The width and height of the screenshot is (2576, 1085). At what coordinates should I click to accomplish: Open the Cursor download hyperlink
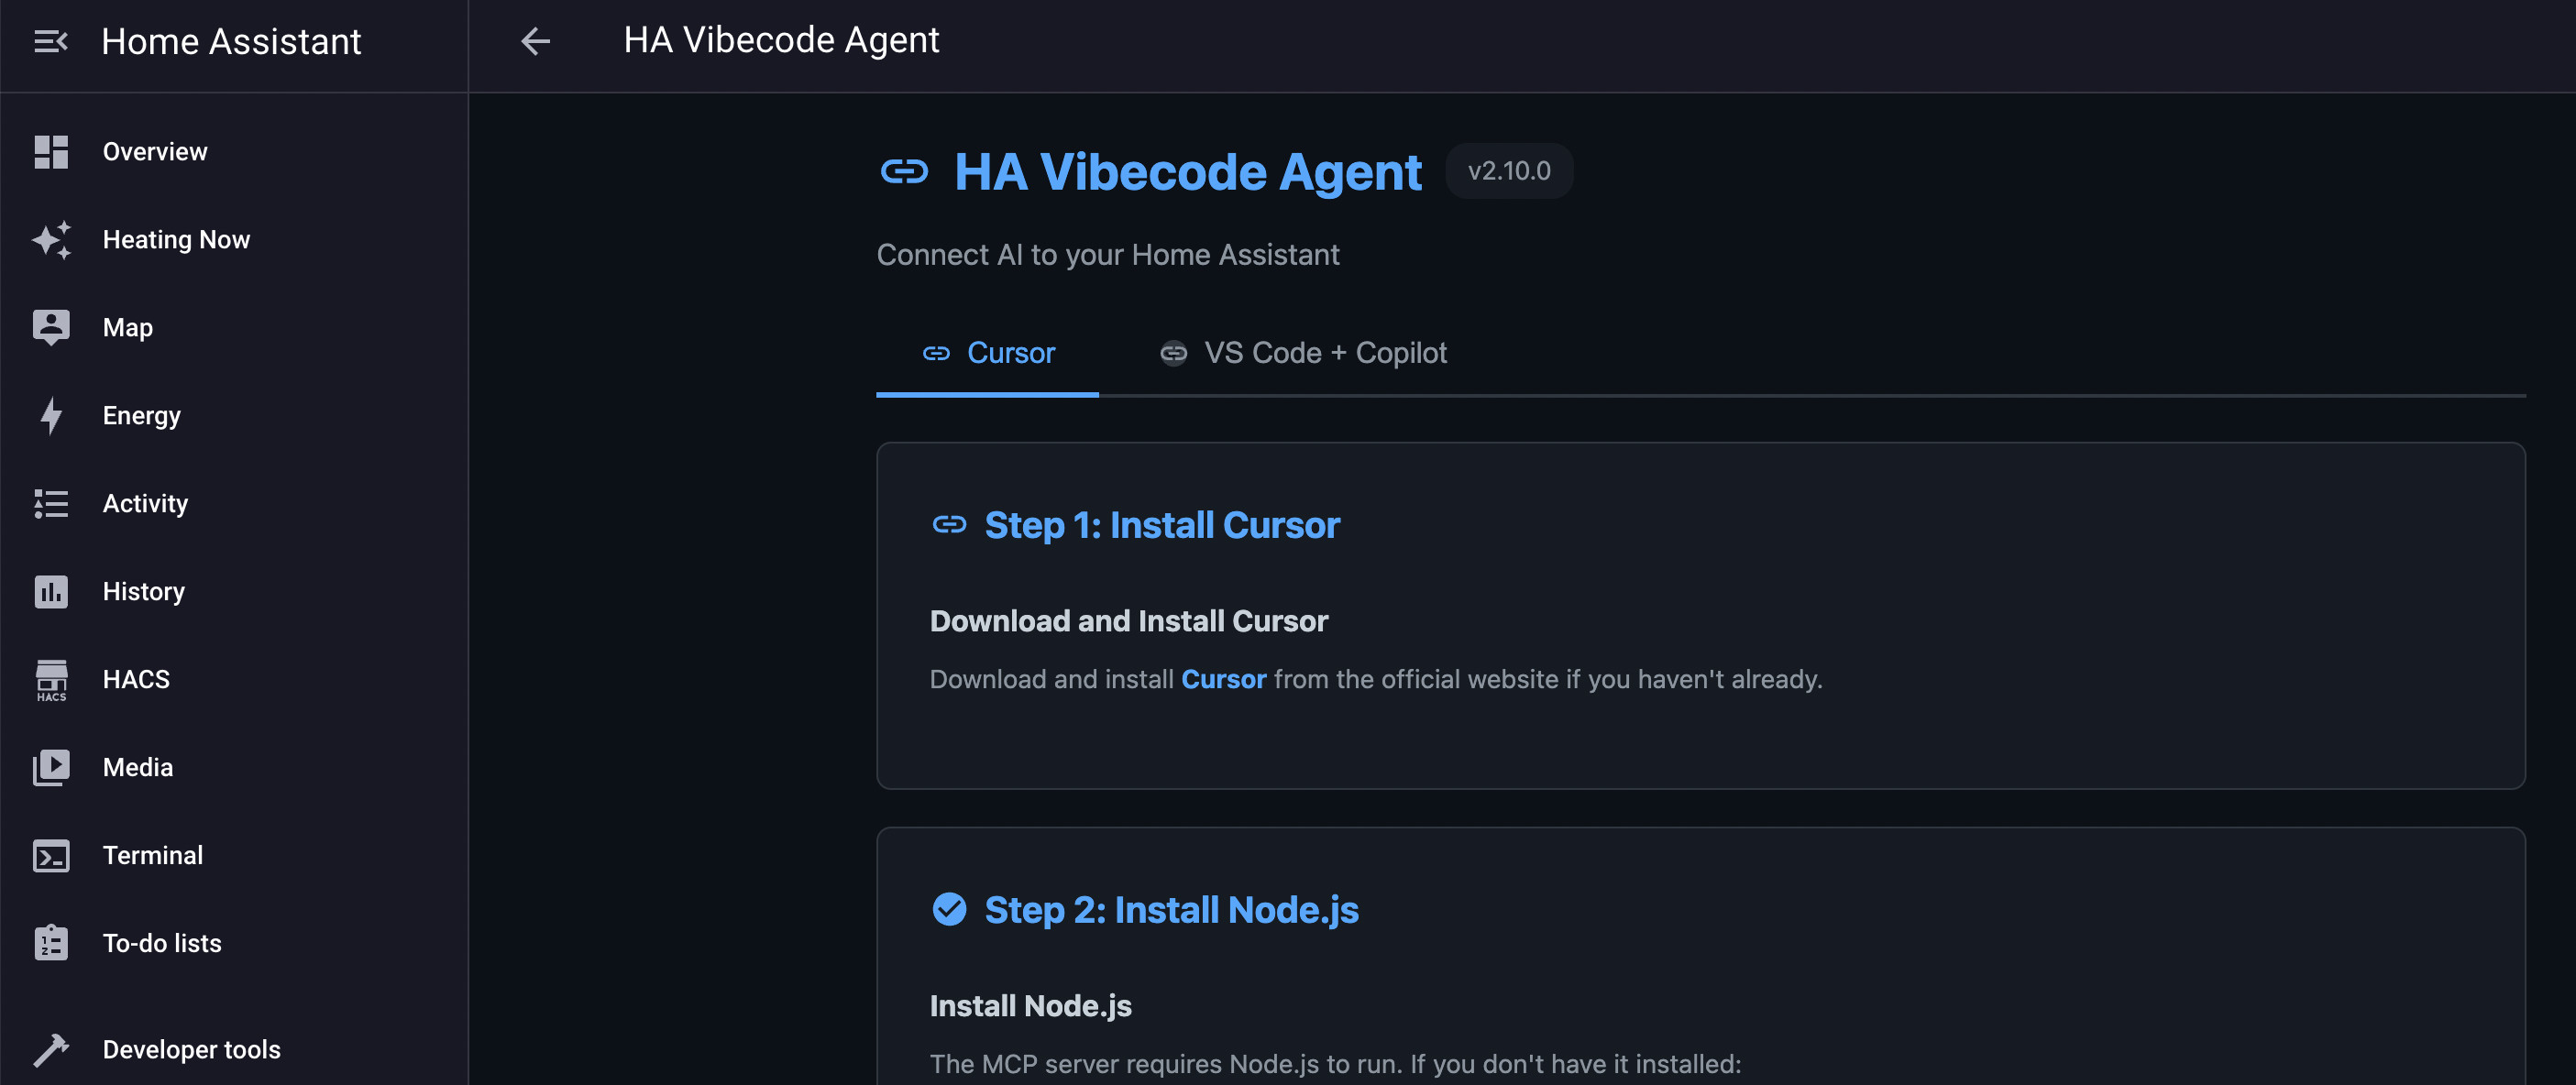[x=1224, y=679]
